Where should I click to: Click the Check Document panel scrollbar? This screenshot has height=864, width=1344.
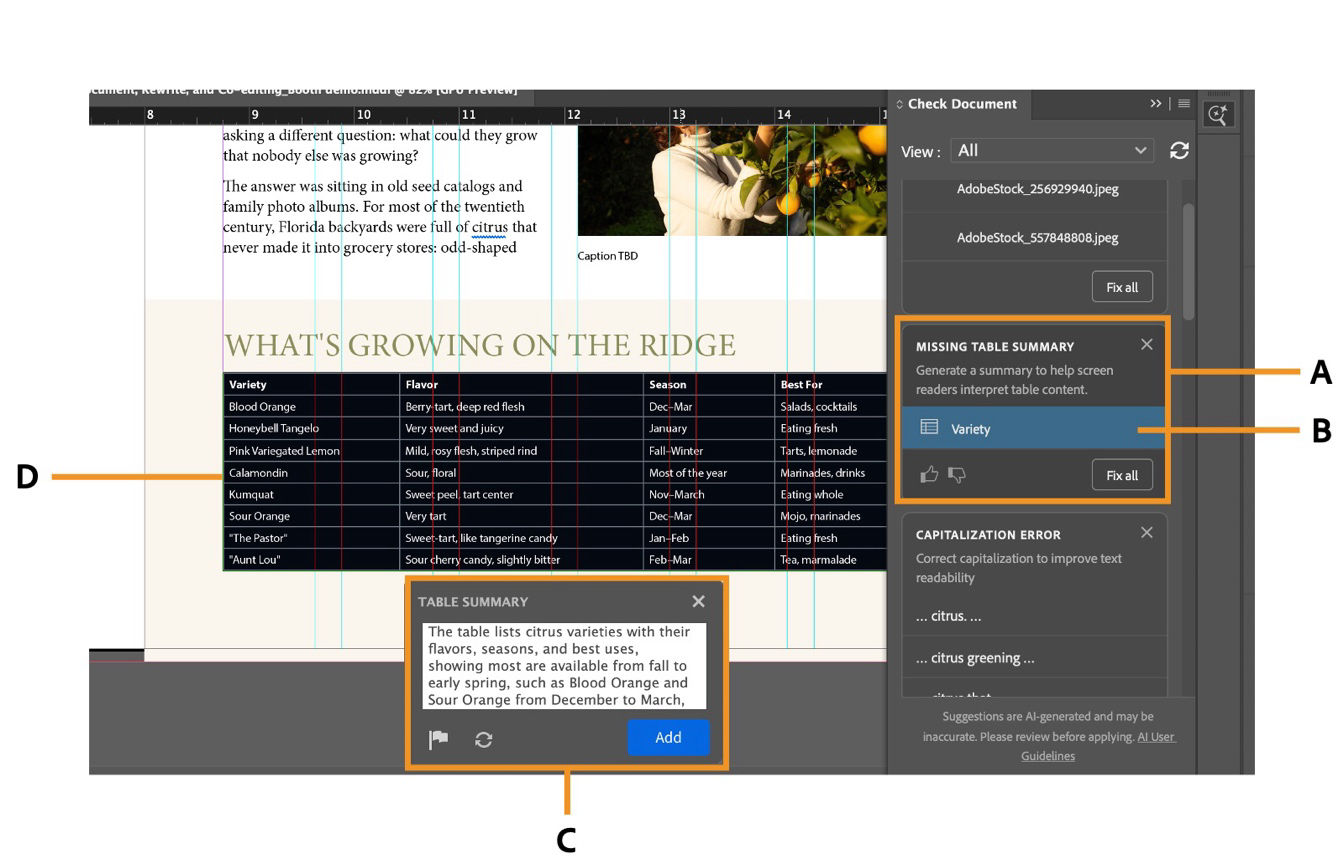click(1188, 262)
